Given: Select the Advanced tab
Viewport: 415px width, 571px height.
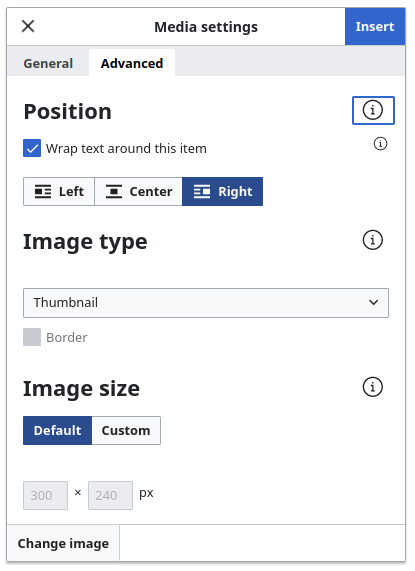Looking at the screenshot, I should pos(132,63).
